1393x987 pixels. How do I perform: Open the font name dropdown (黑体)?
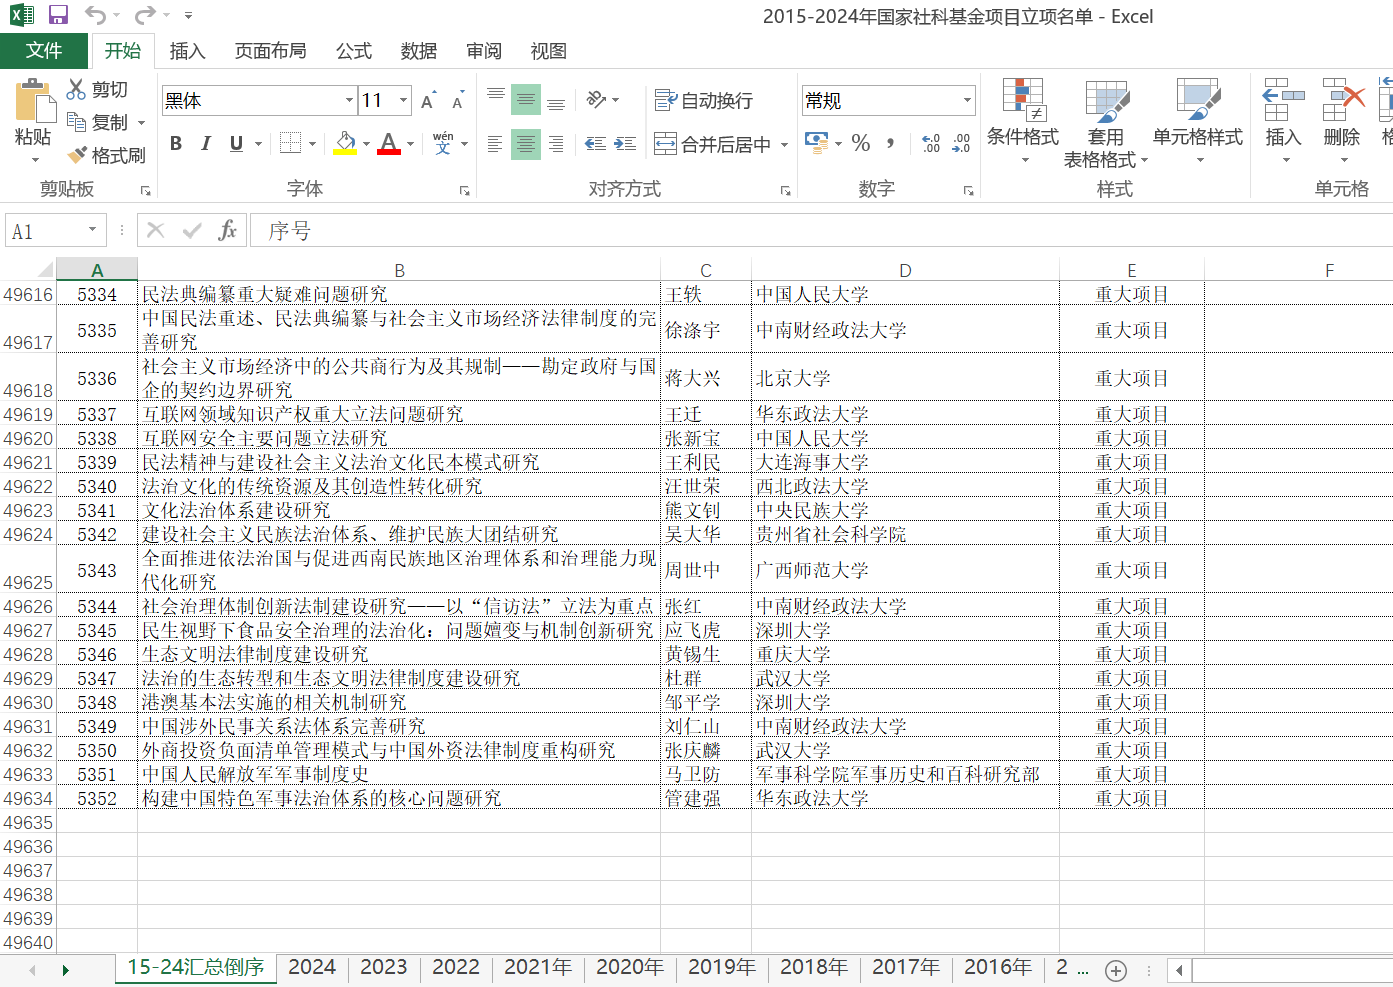[x=350, y=100]
